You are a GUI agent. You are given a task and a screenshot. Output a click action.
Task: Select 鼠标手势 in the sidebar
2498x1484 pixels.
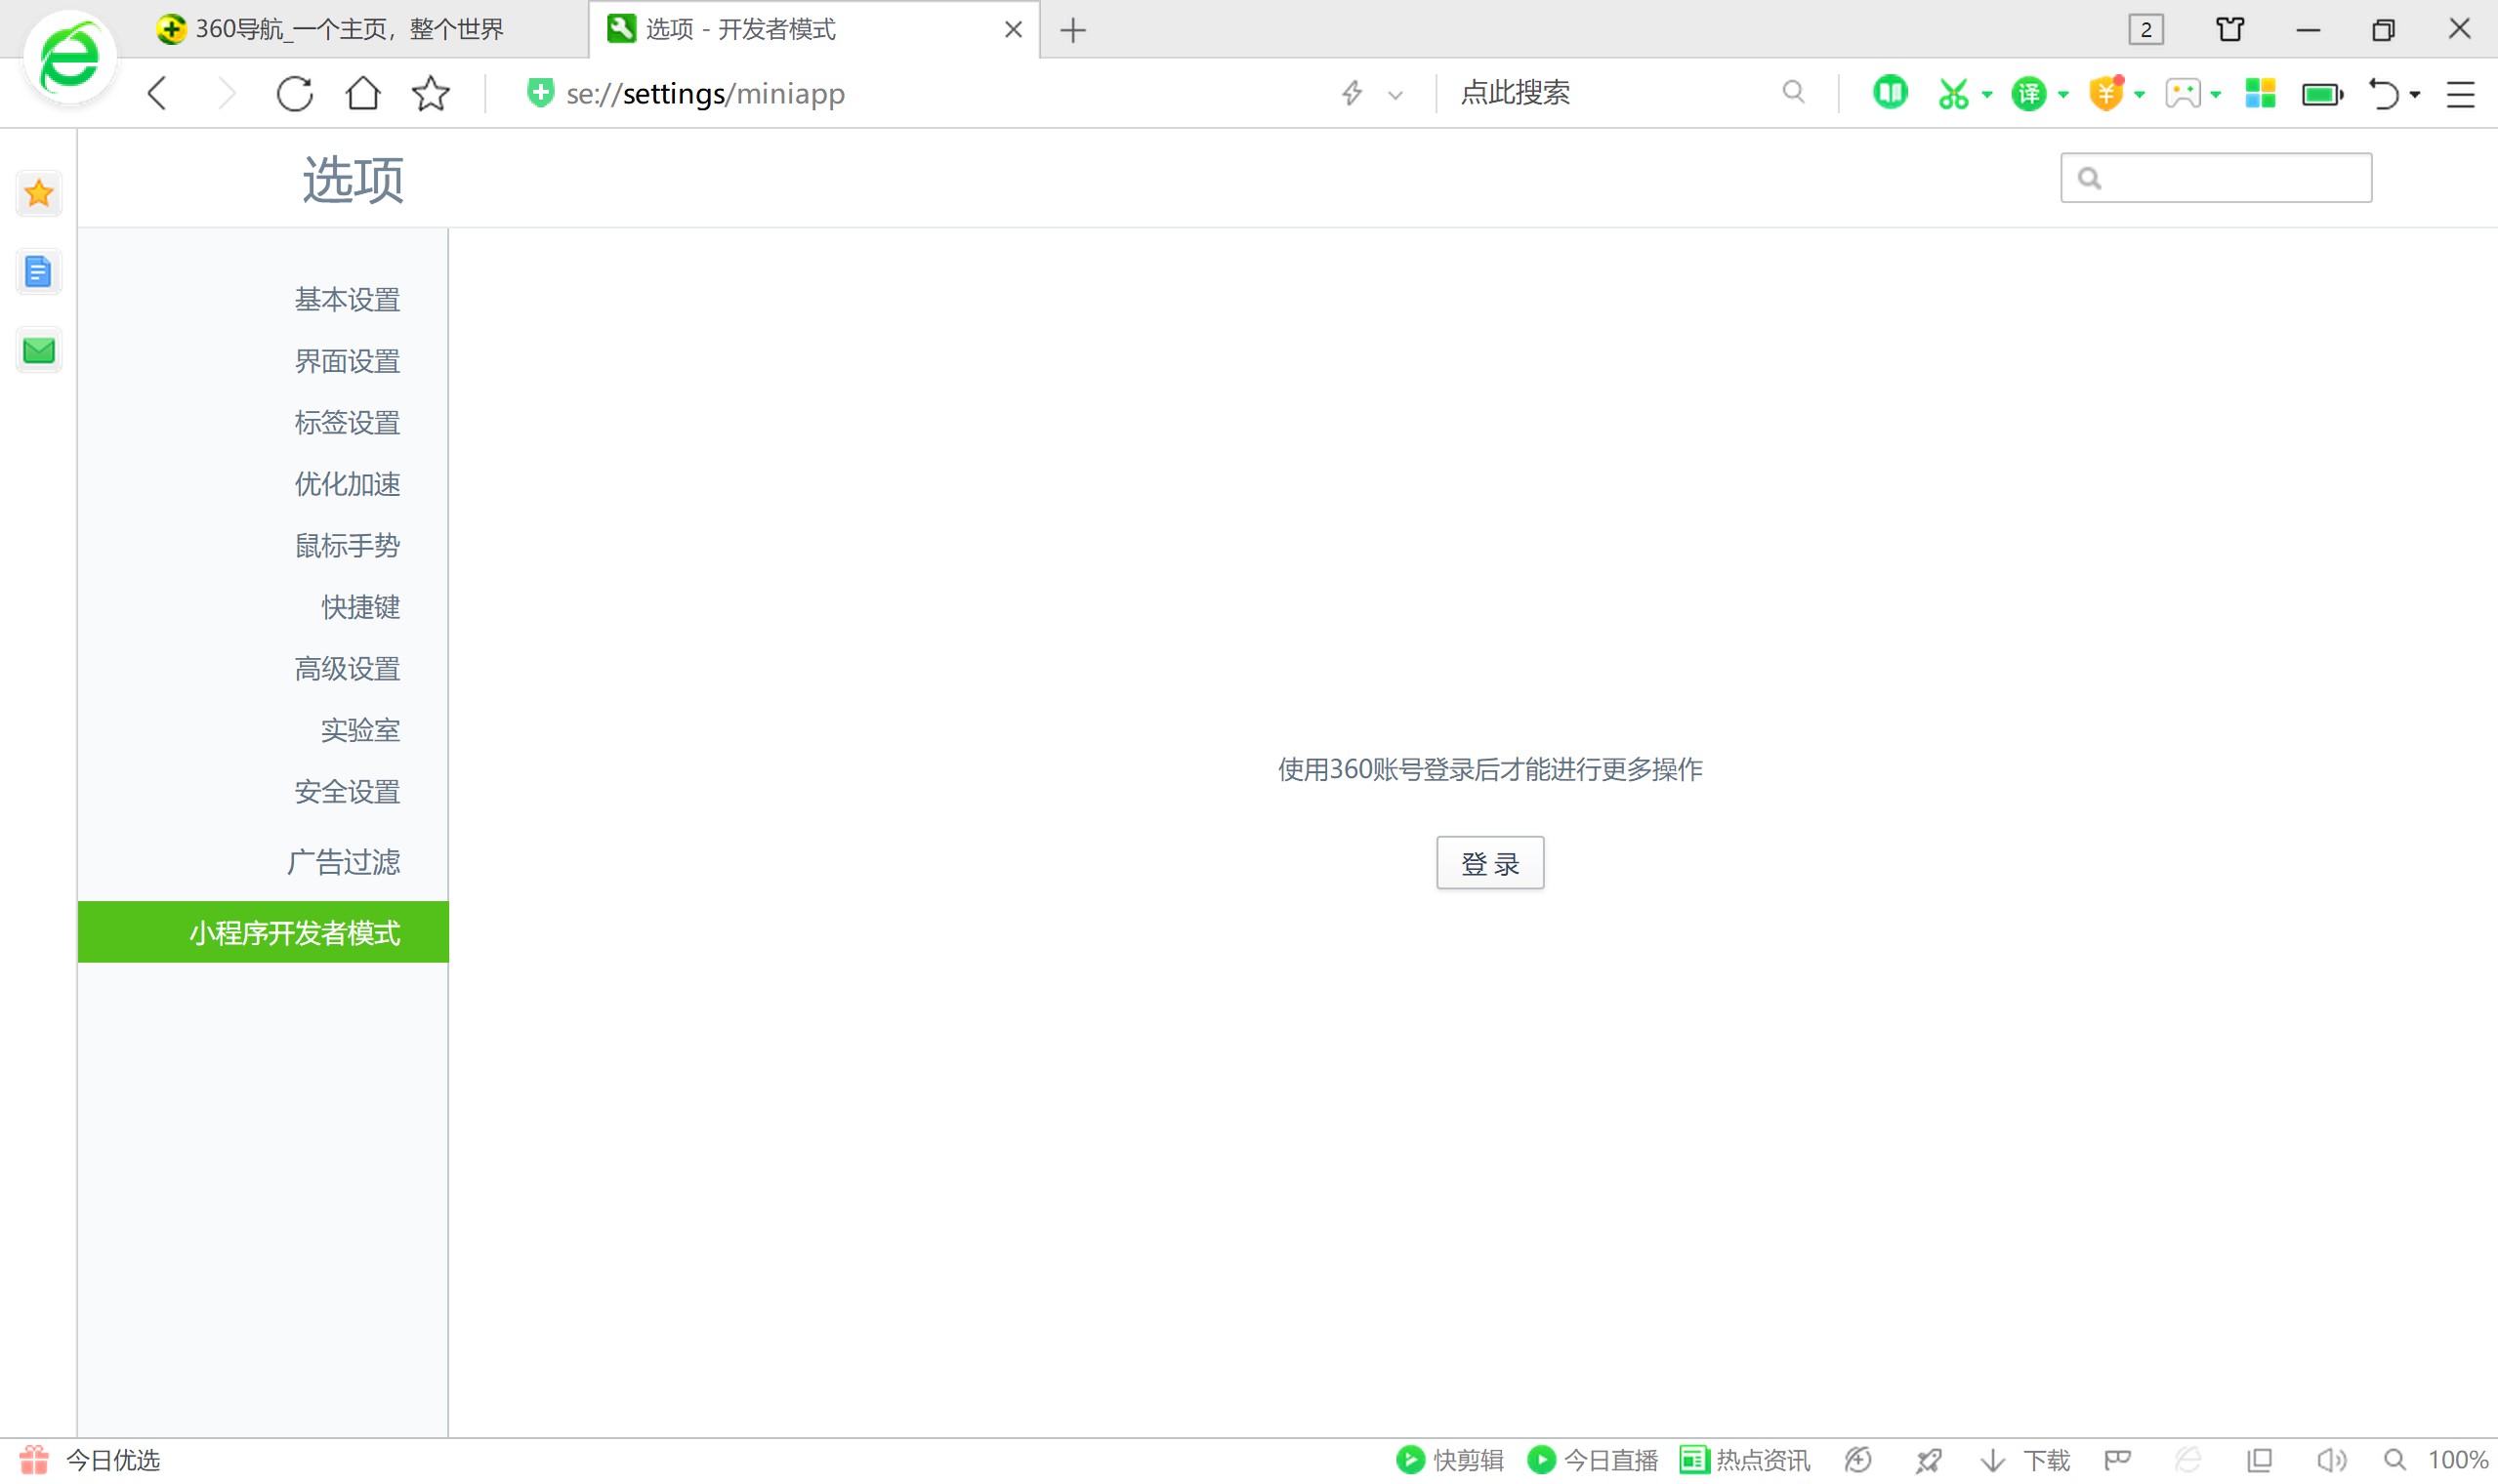click(347, 546)
